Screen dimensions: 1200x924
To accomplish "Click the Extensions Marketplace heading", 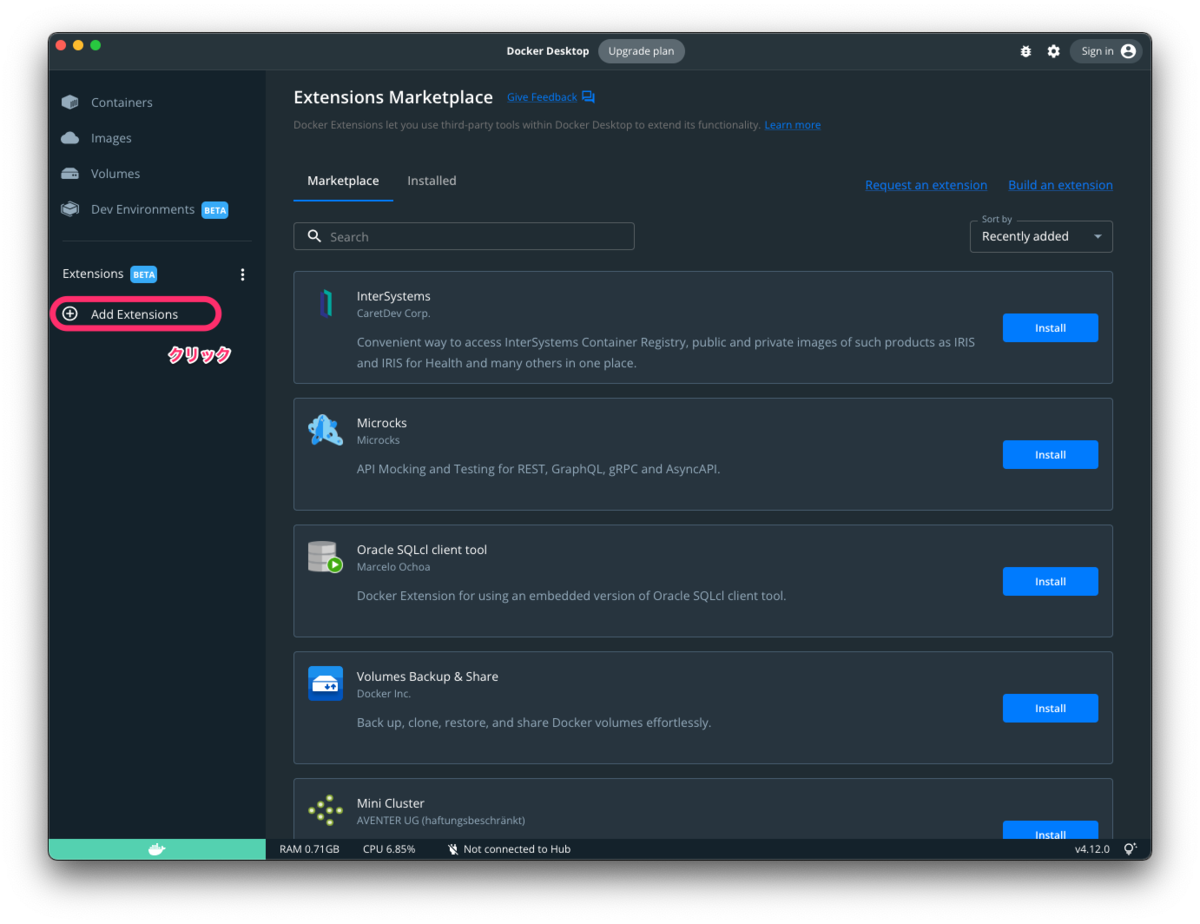I will point(393,97).
